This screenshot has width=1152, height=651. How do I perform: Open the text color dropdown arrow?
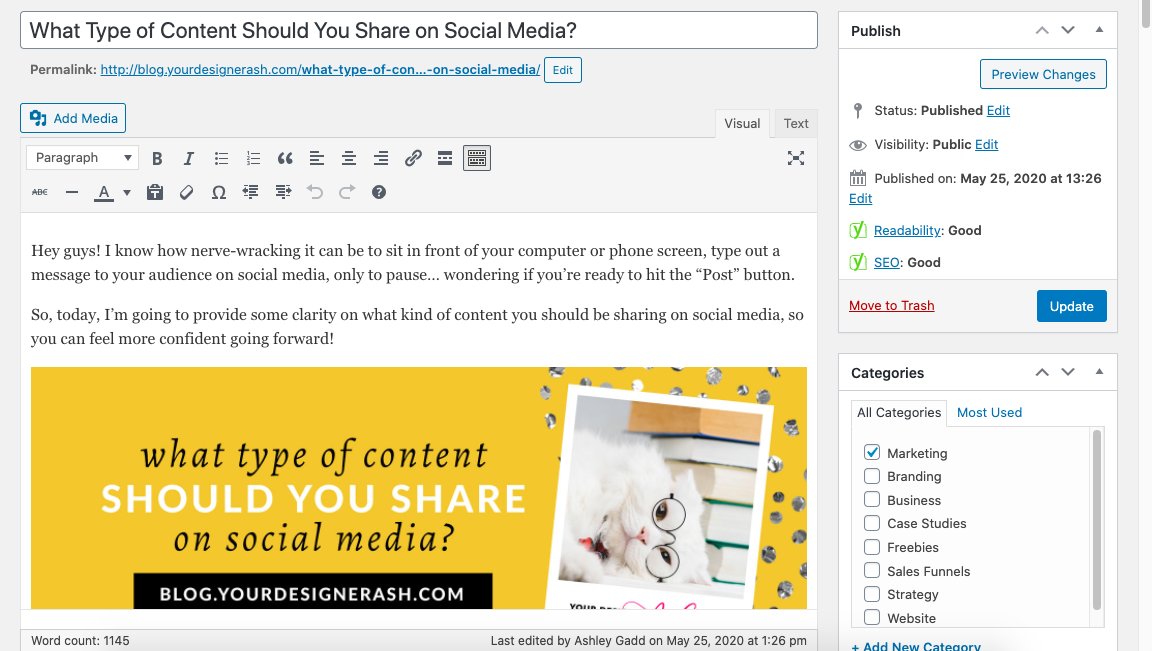point(126,193)
